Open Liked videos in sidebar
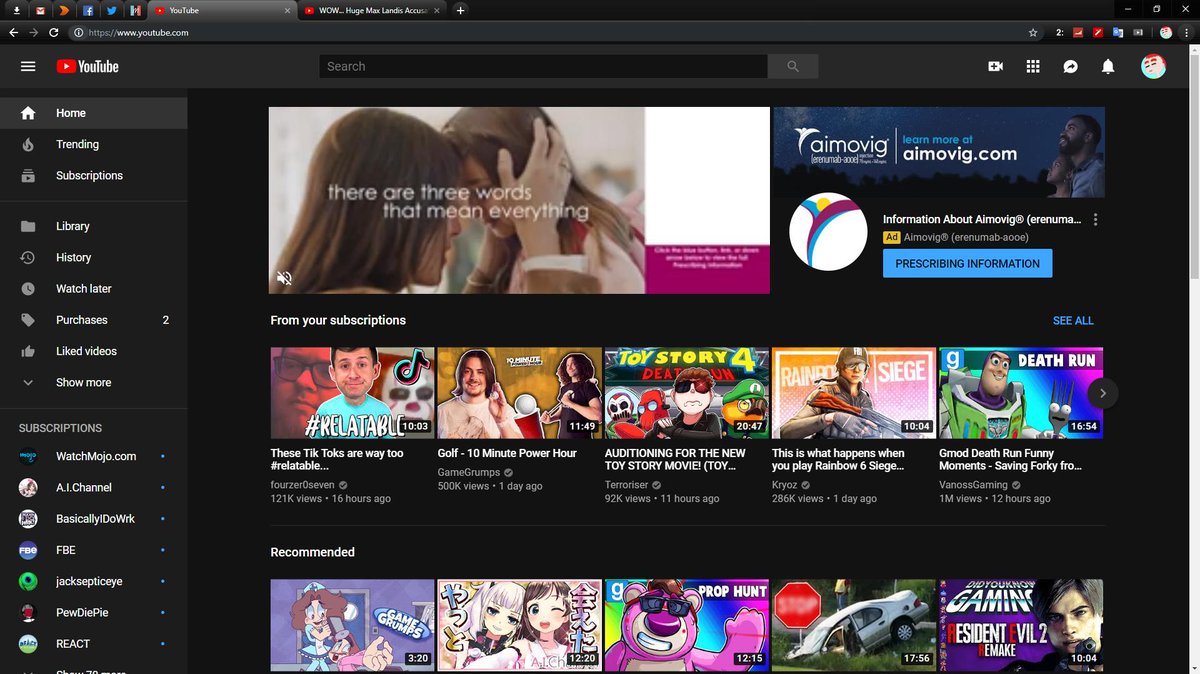 [93, 351]
